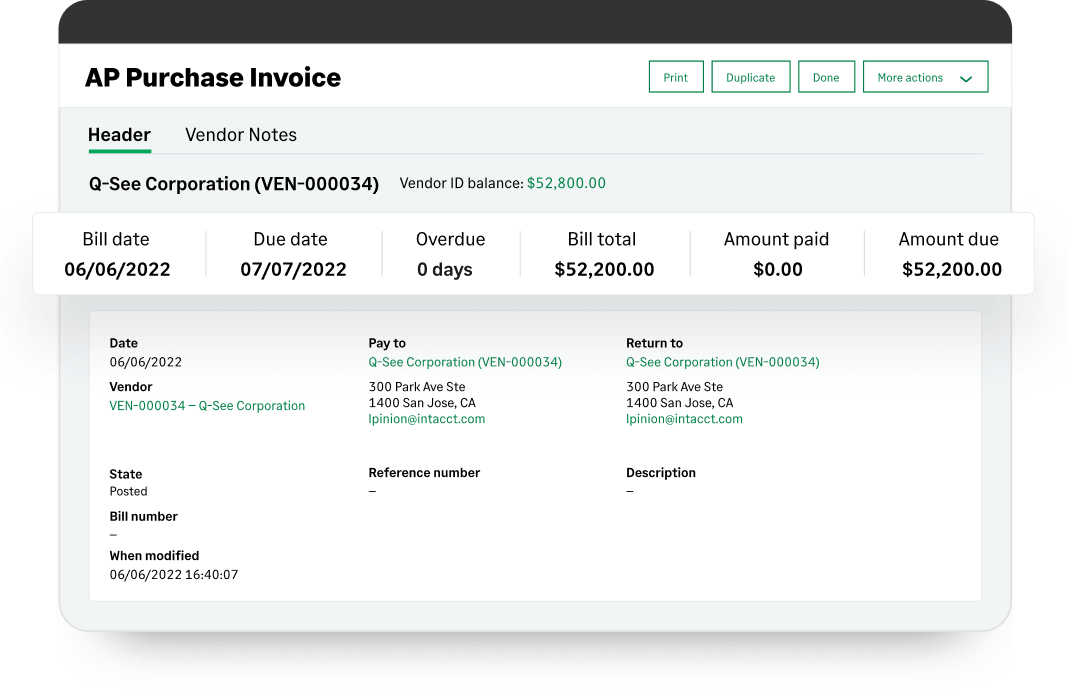Open the Vendor ID balance $52,800.00 link
This screenshot has height=691, width=1068.
coord(566,183)
